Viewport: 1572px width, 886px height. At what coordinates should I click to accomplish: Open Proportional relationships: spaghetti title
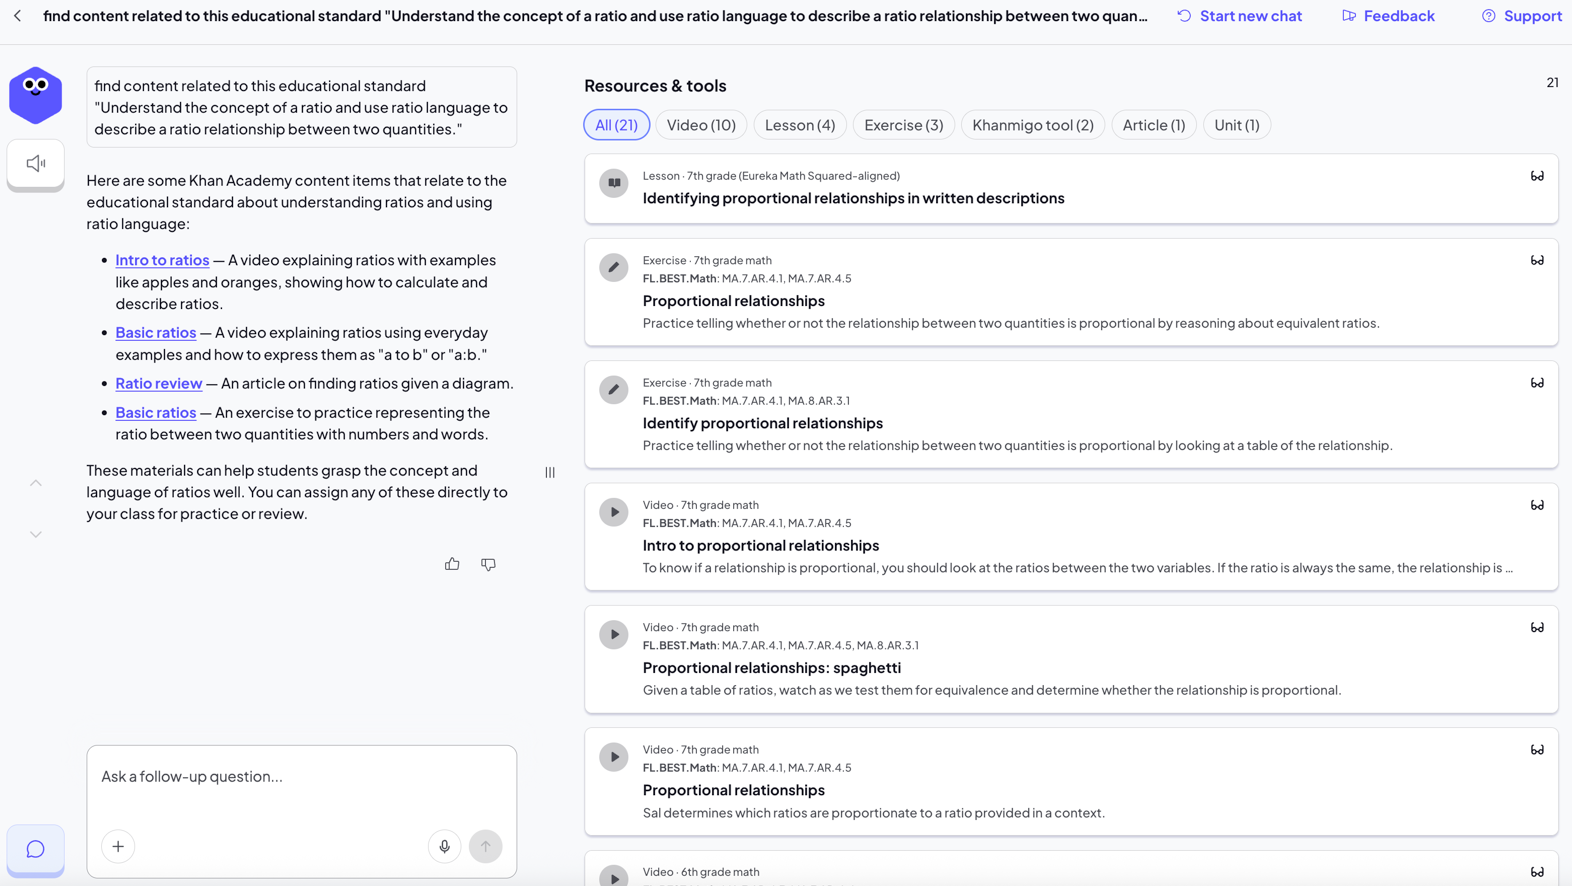click(x=771, y=668)
